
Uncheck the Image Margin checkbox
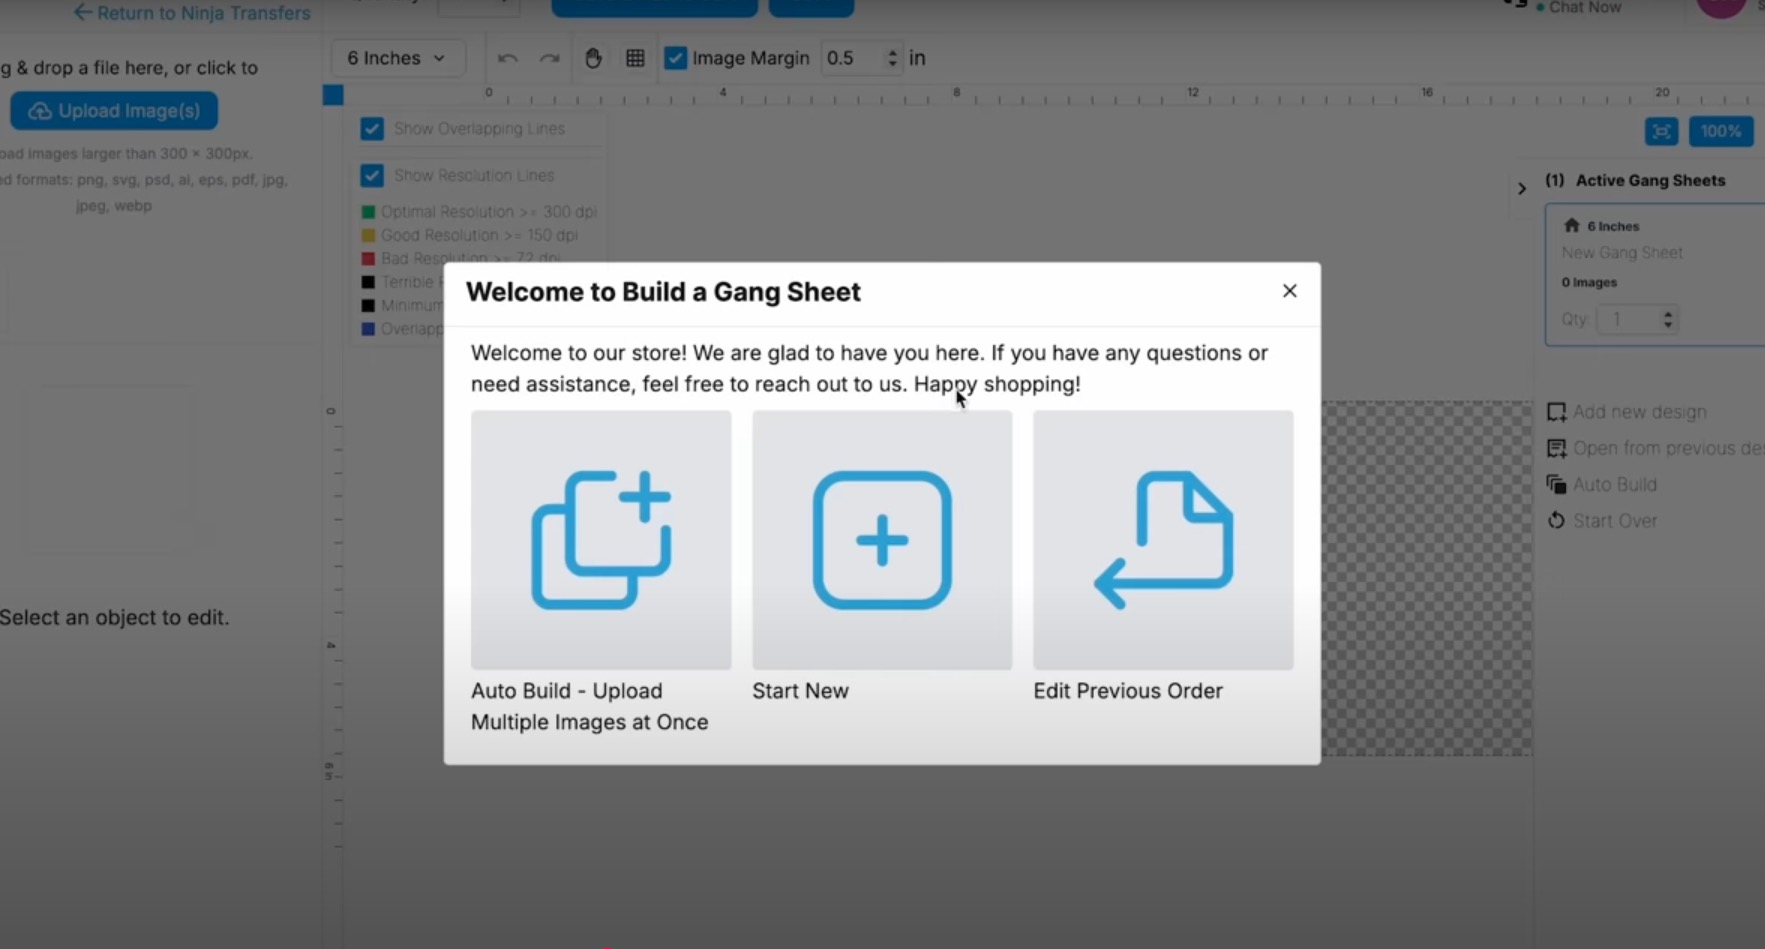coord(676,58)
